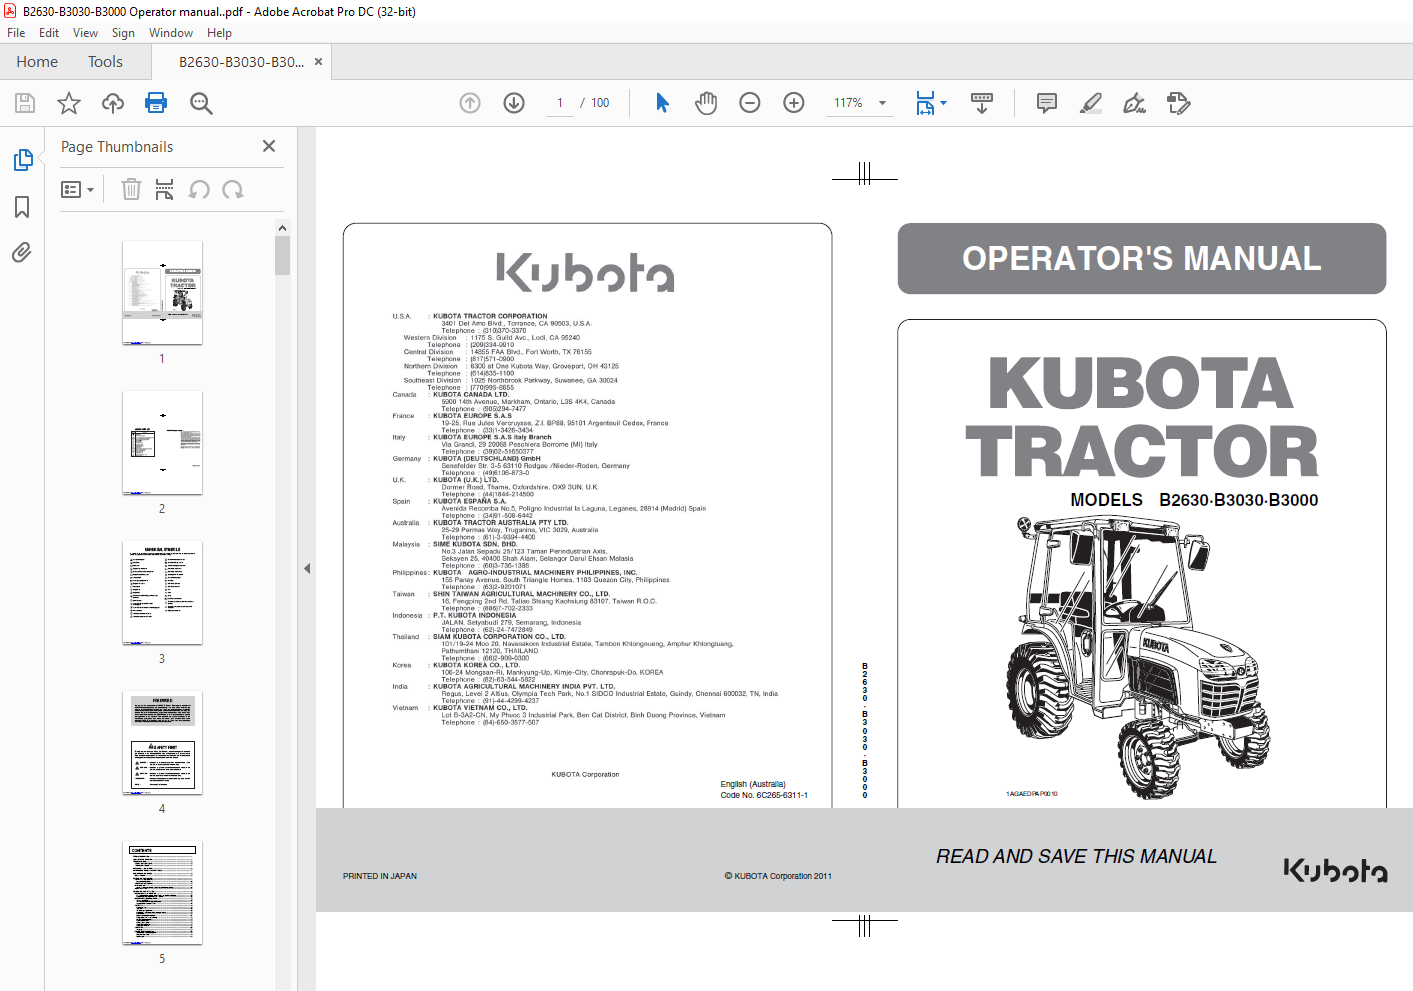Add document to starred with star icon

69,103
